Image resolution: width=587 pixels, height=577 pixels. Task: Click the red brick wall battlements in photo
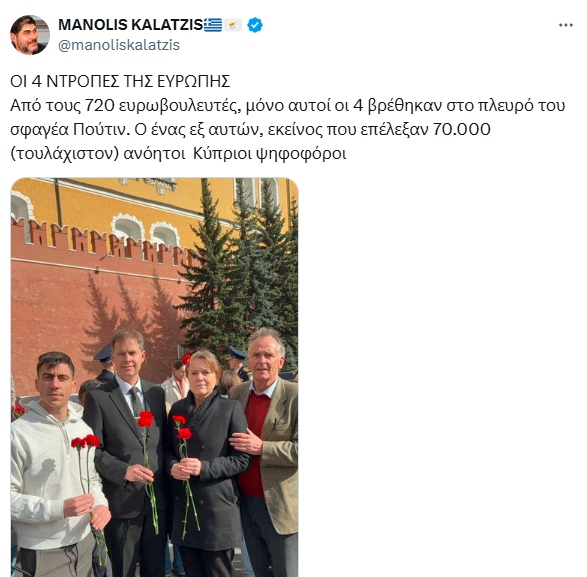tap(101, 242)
